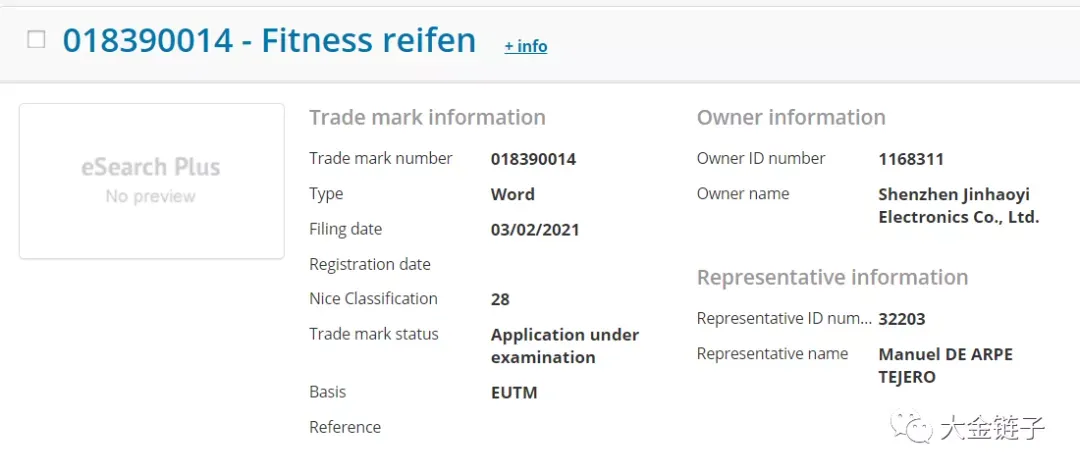This screenshot has width=1080, height=475.
Task: Select Owner ID number 1168311
Action: 911,159
